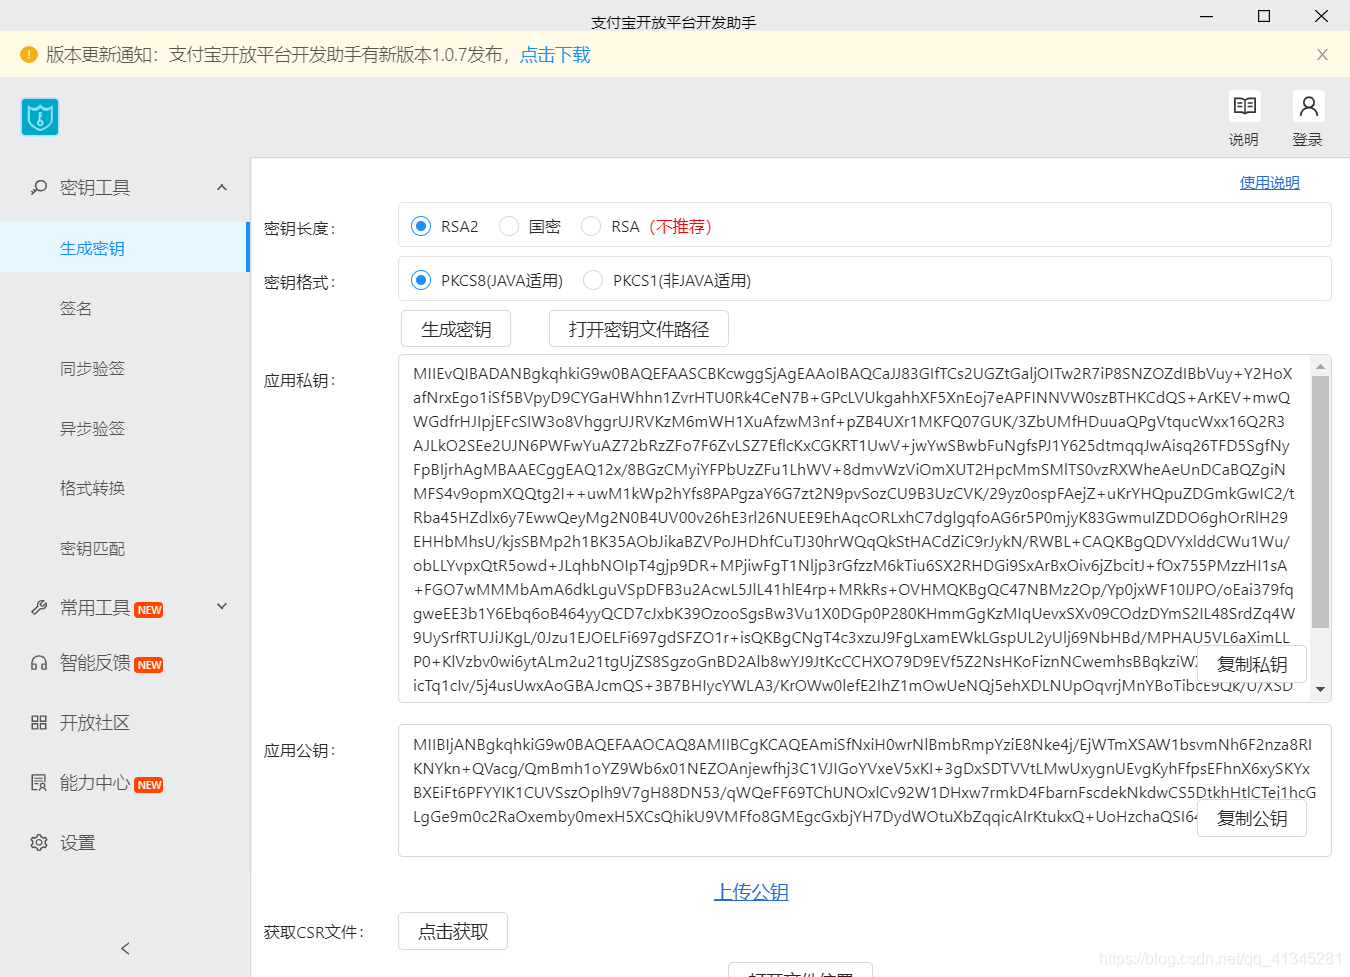The height and width of the screenshot is (977, 1350).
Task: Choose PKCS8(JAVA适用) key format
Action: [421, 280]
